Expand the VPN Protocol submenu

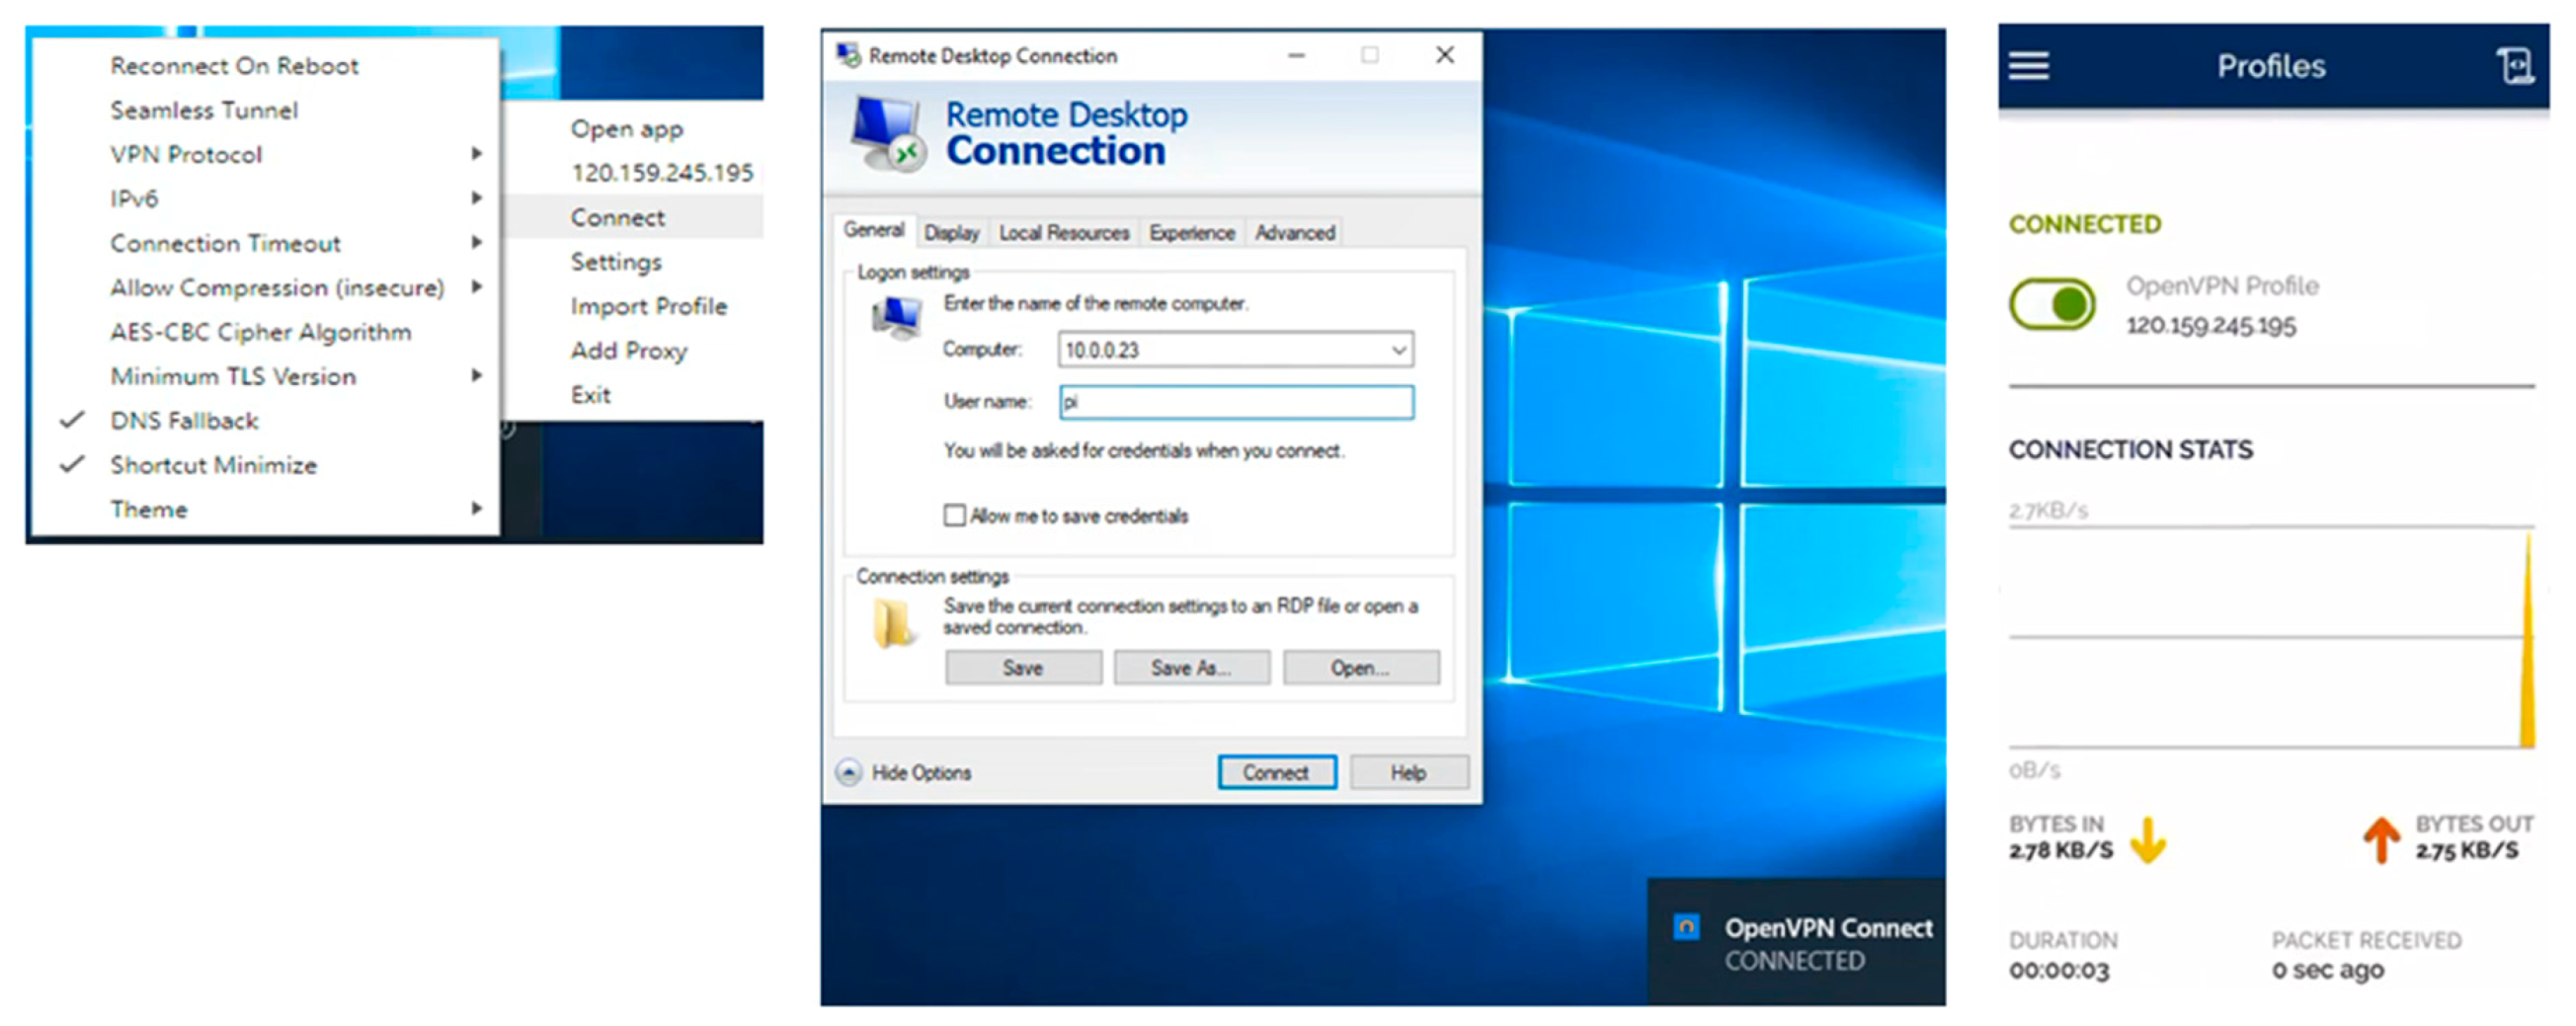[186, 155]
